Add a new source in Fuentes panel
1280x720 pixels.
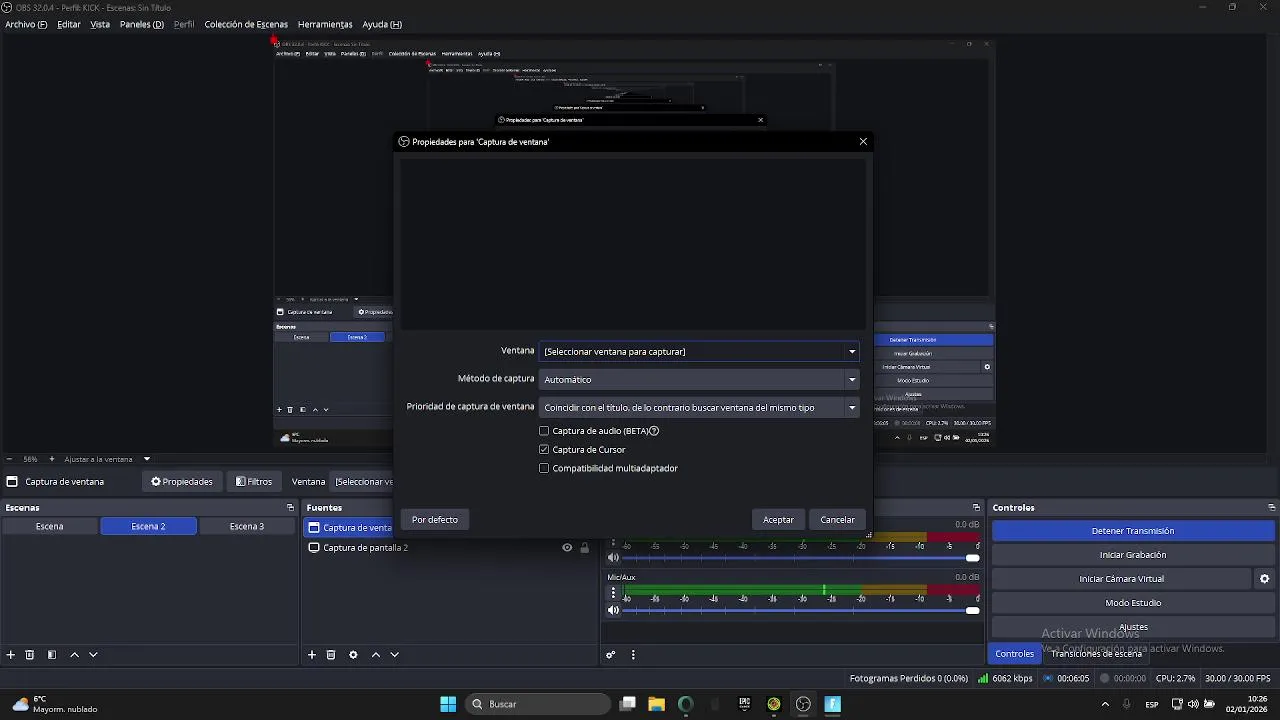(x=312, y=655)
